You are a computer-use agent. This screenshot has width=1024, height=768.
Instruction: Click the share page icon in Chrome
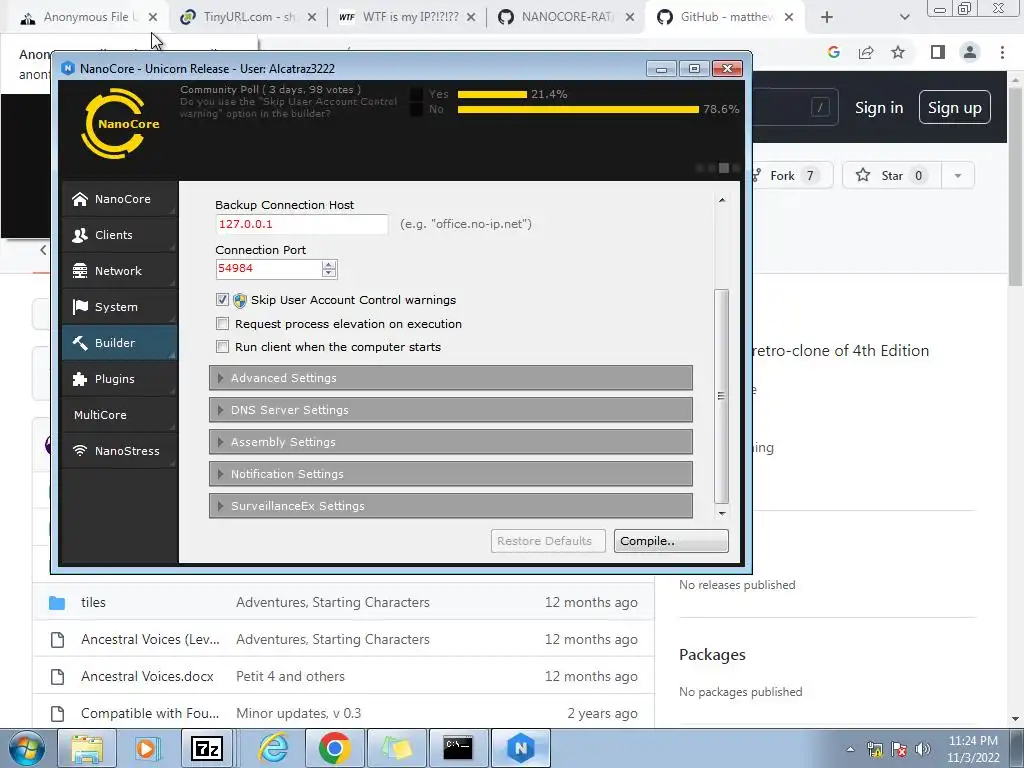pyautogui.click(x=866, y=52)
